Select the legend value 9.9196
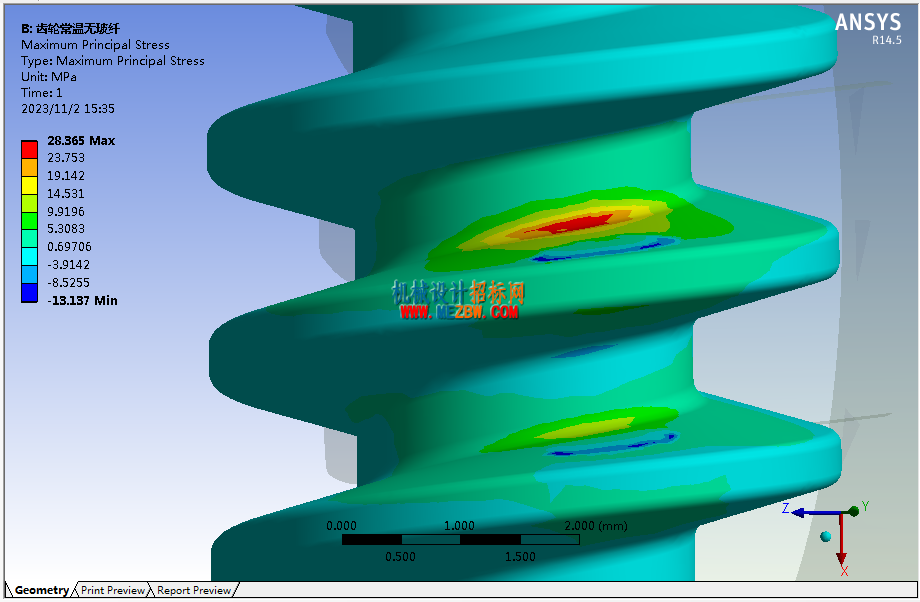 66,211
